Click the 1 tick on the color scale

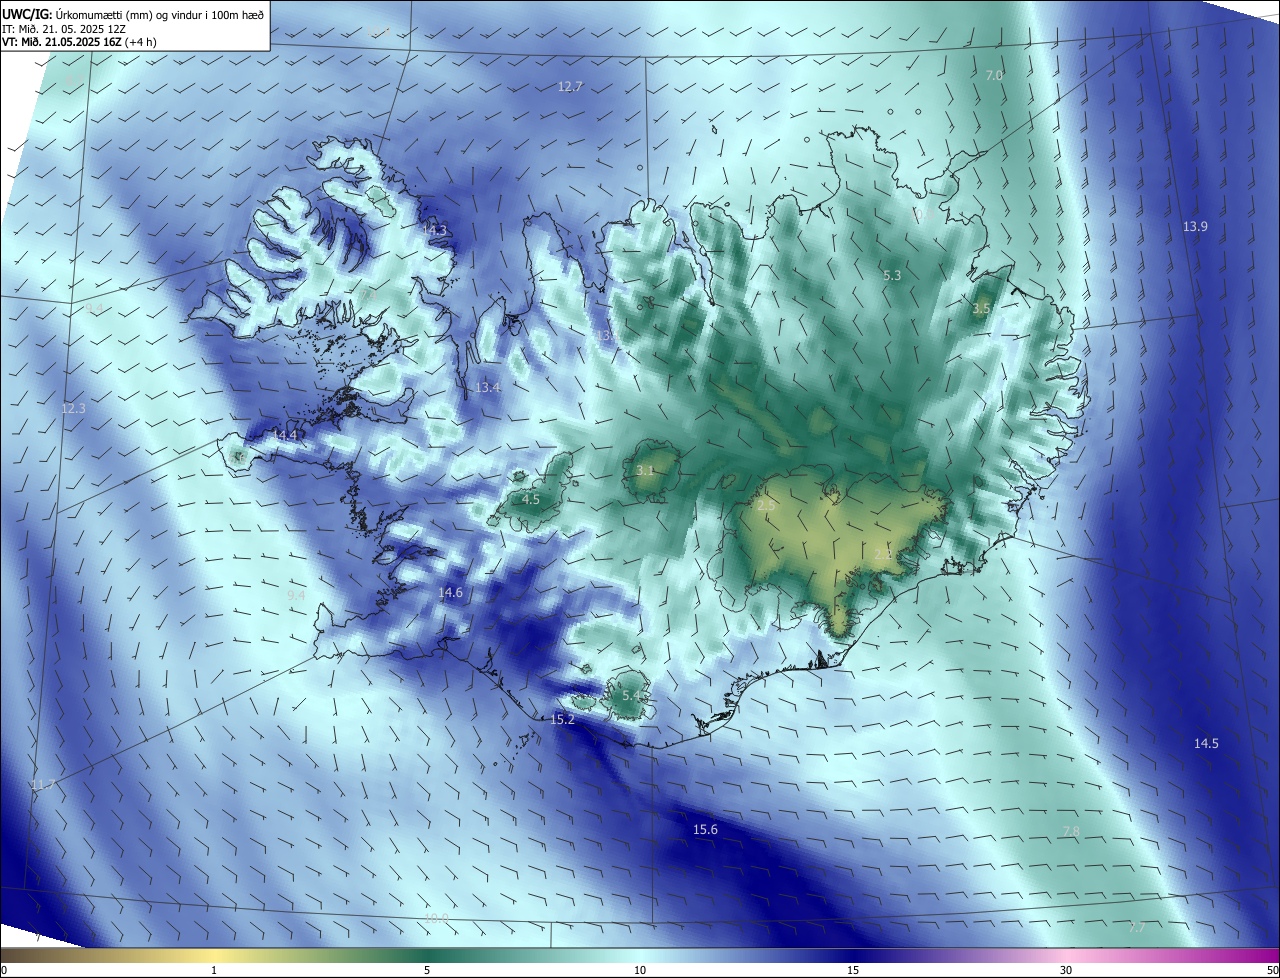coord(214,970)
